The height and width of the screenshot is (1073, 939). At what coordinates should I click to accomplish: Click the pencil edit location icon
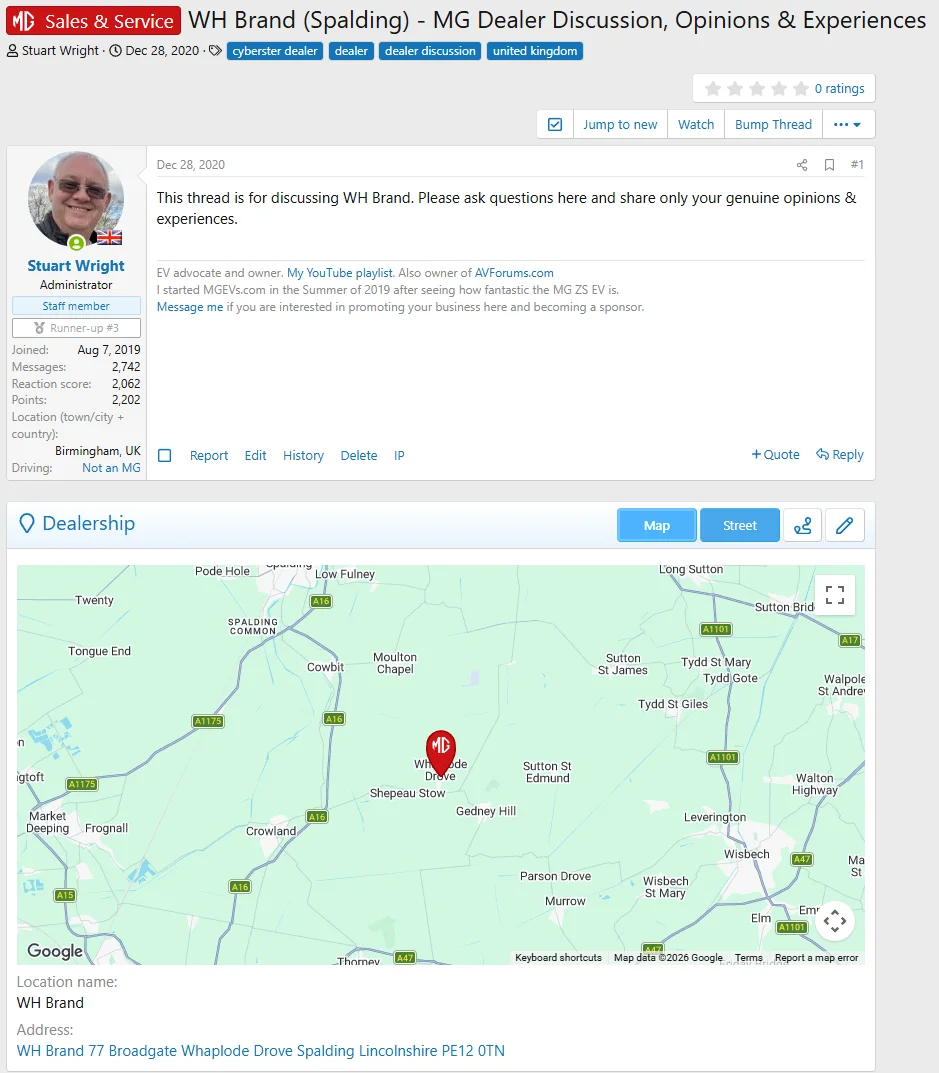tap(845, 526)
